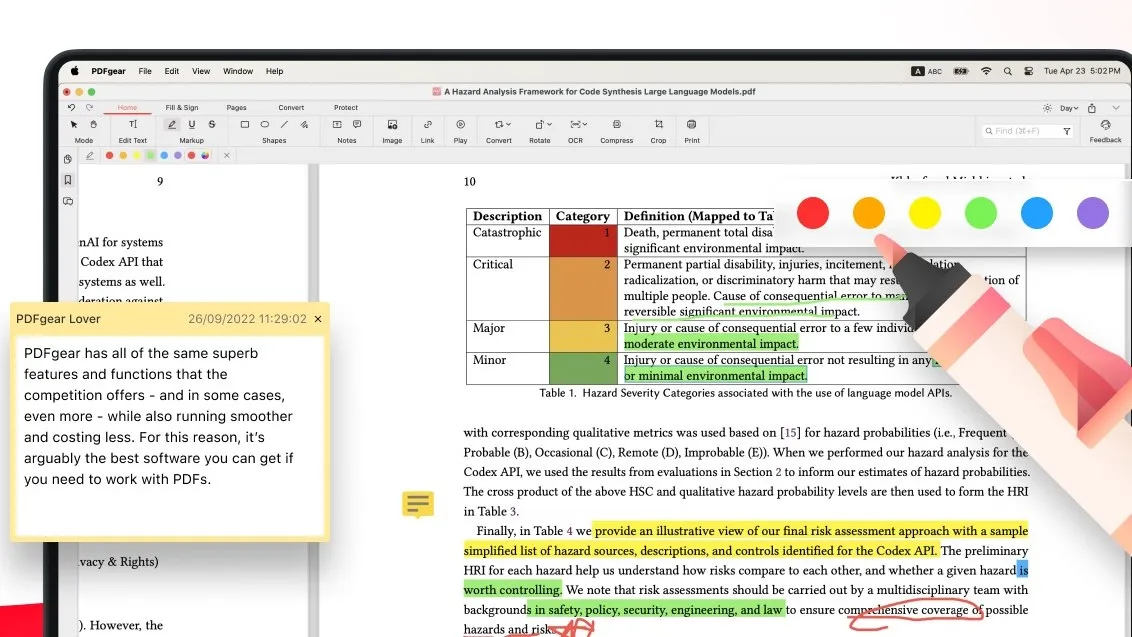Viewport: 1132px width, 637px height.
Task: Open the Day display mode dropdown
Action: coord(1069,108)
